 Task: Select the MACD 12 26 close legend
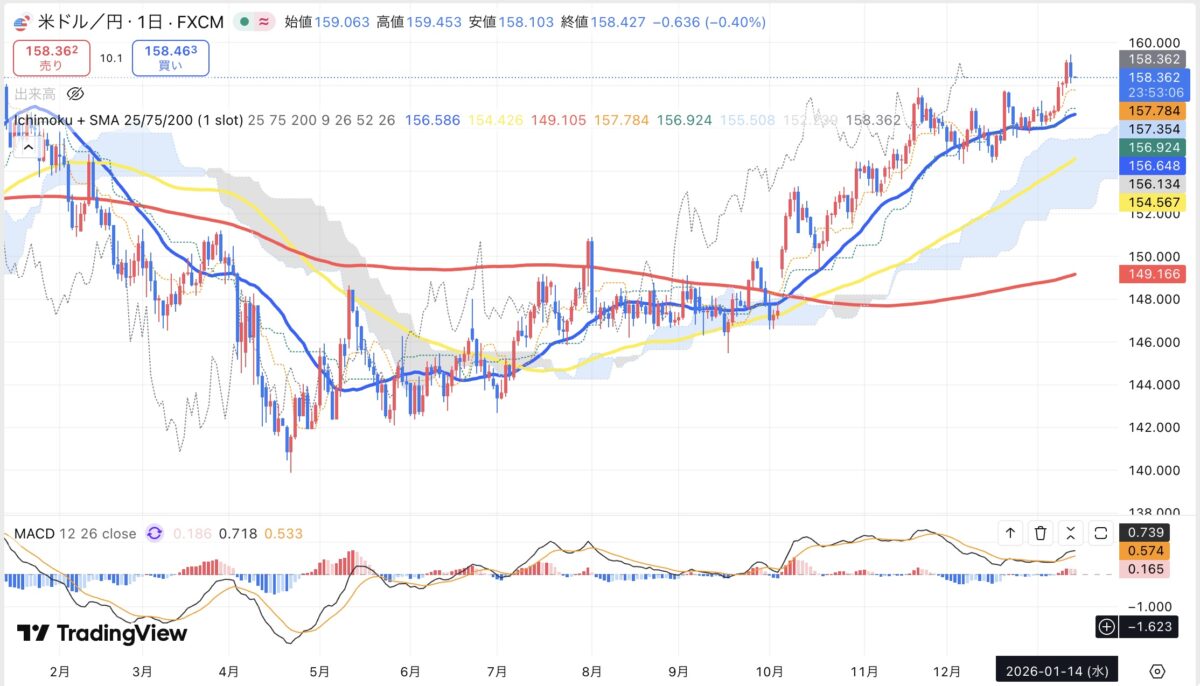[x=75, y=534]
